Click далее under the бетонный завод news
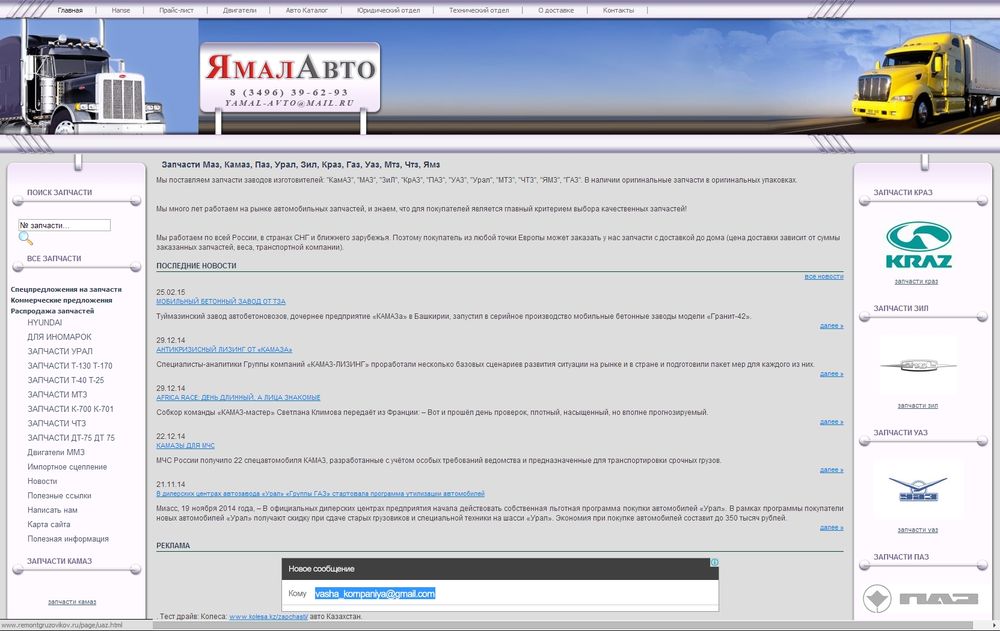The width and height of the screenshot is (1000, 631). click(832, 326)
